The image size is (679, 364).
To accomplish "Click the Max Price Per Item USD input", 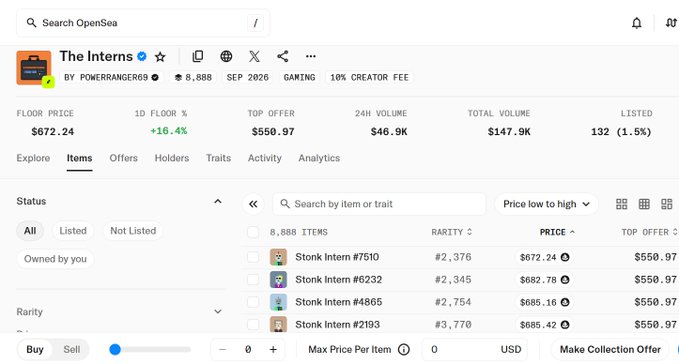I will pyautogui.click(x=475, y=349).
